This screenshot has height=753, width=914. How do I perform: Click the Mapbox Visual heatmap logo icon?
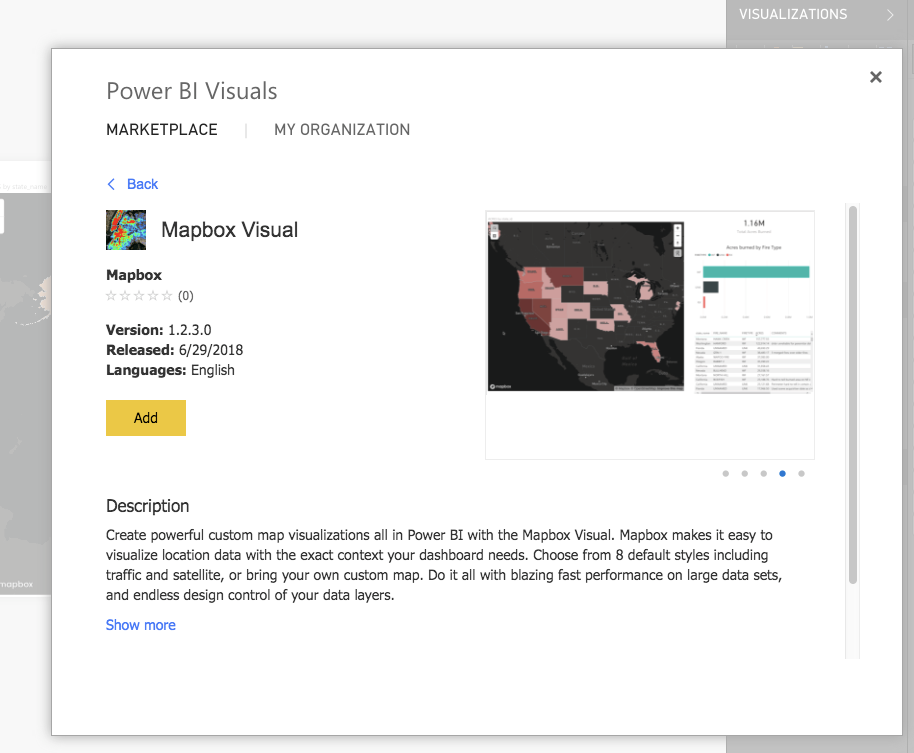pyautogui.click(x=126, y=230)
